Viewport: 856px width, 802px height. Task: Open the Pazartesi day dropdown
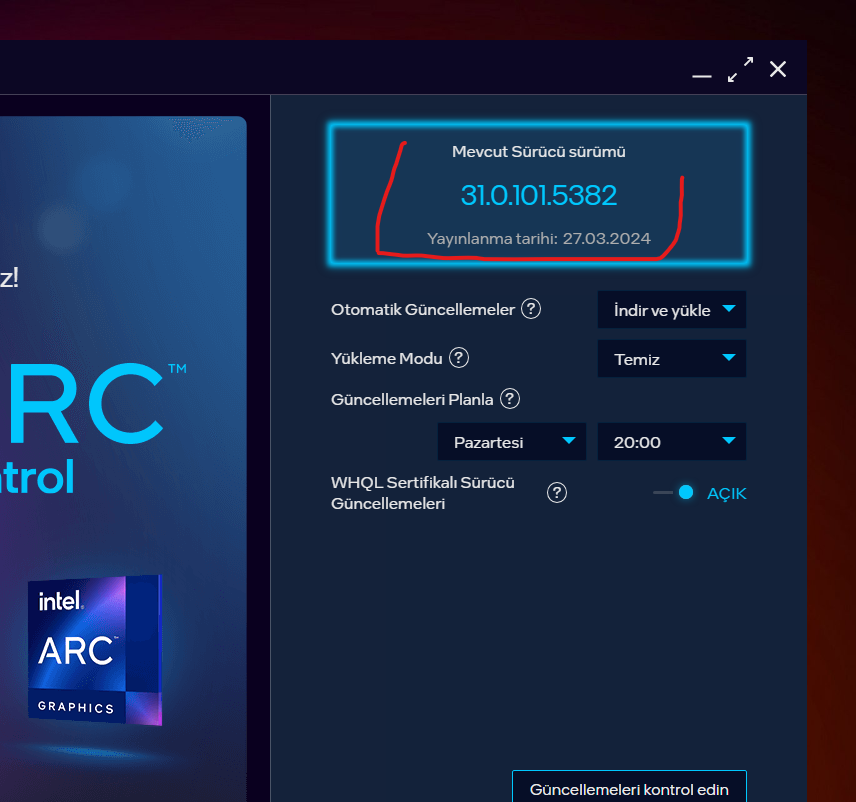pyautogui.click(x=512, y=442)
